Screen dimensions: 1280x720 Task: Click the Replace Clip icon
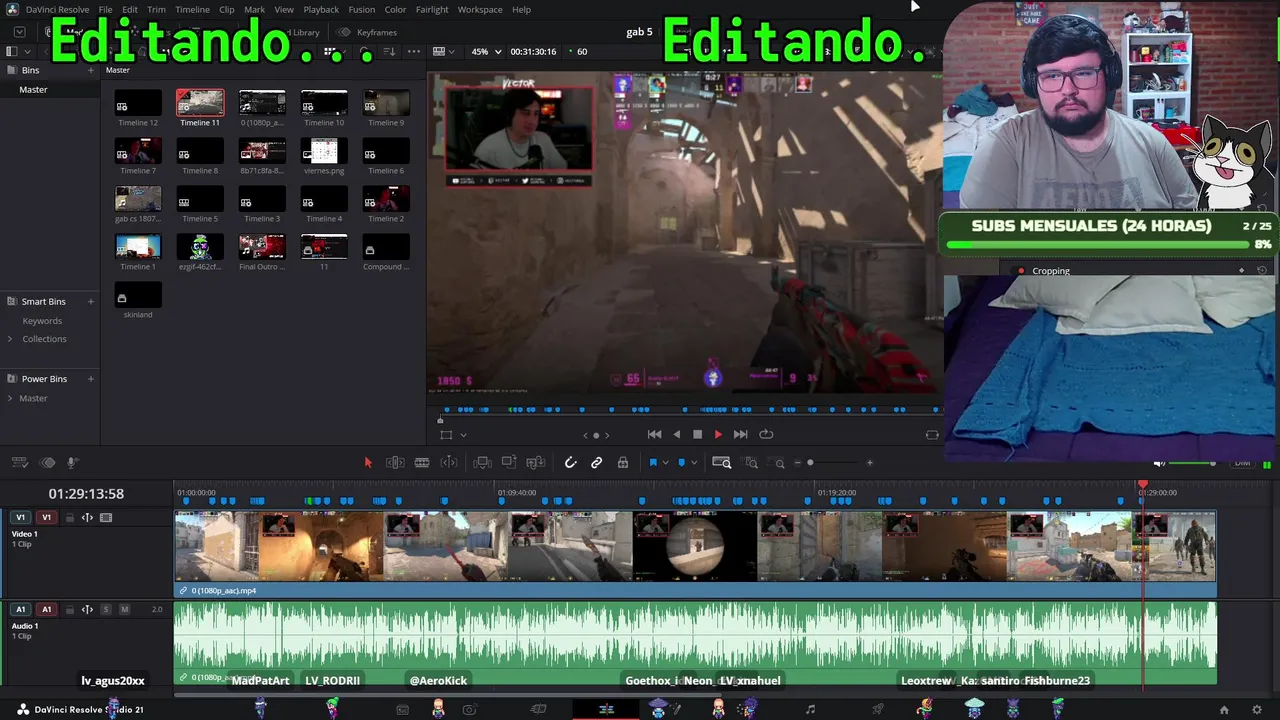point(536,462)
